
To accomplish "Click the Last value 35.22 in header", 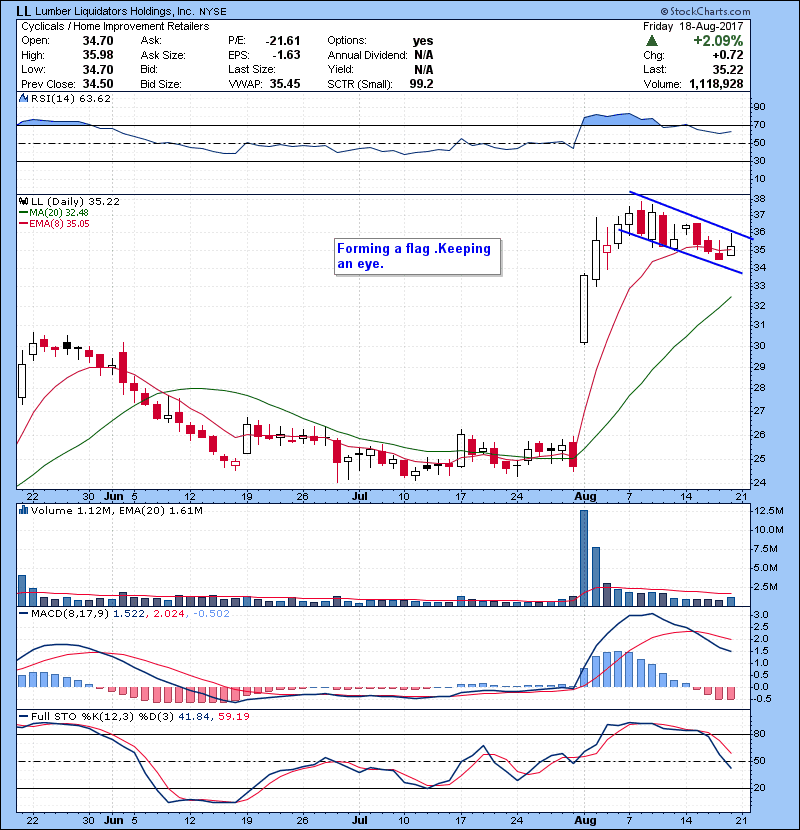I will [x=727, y=69].
